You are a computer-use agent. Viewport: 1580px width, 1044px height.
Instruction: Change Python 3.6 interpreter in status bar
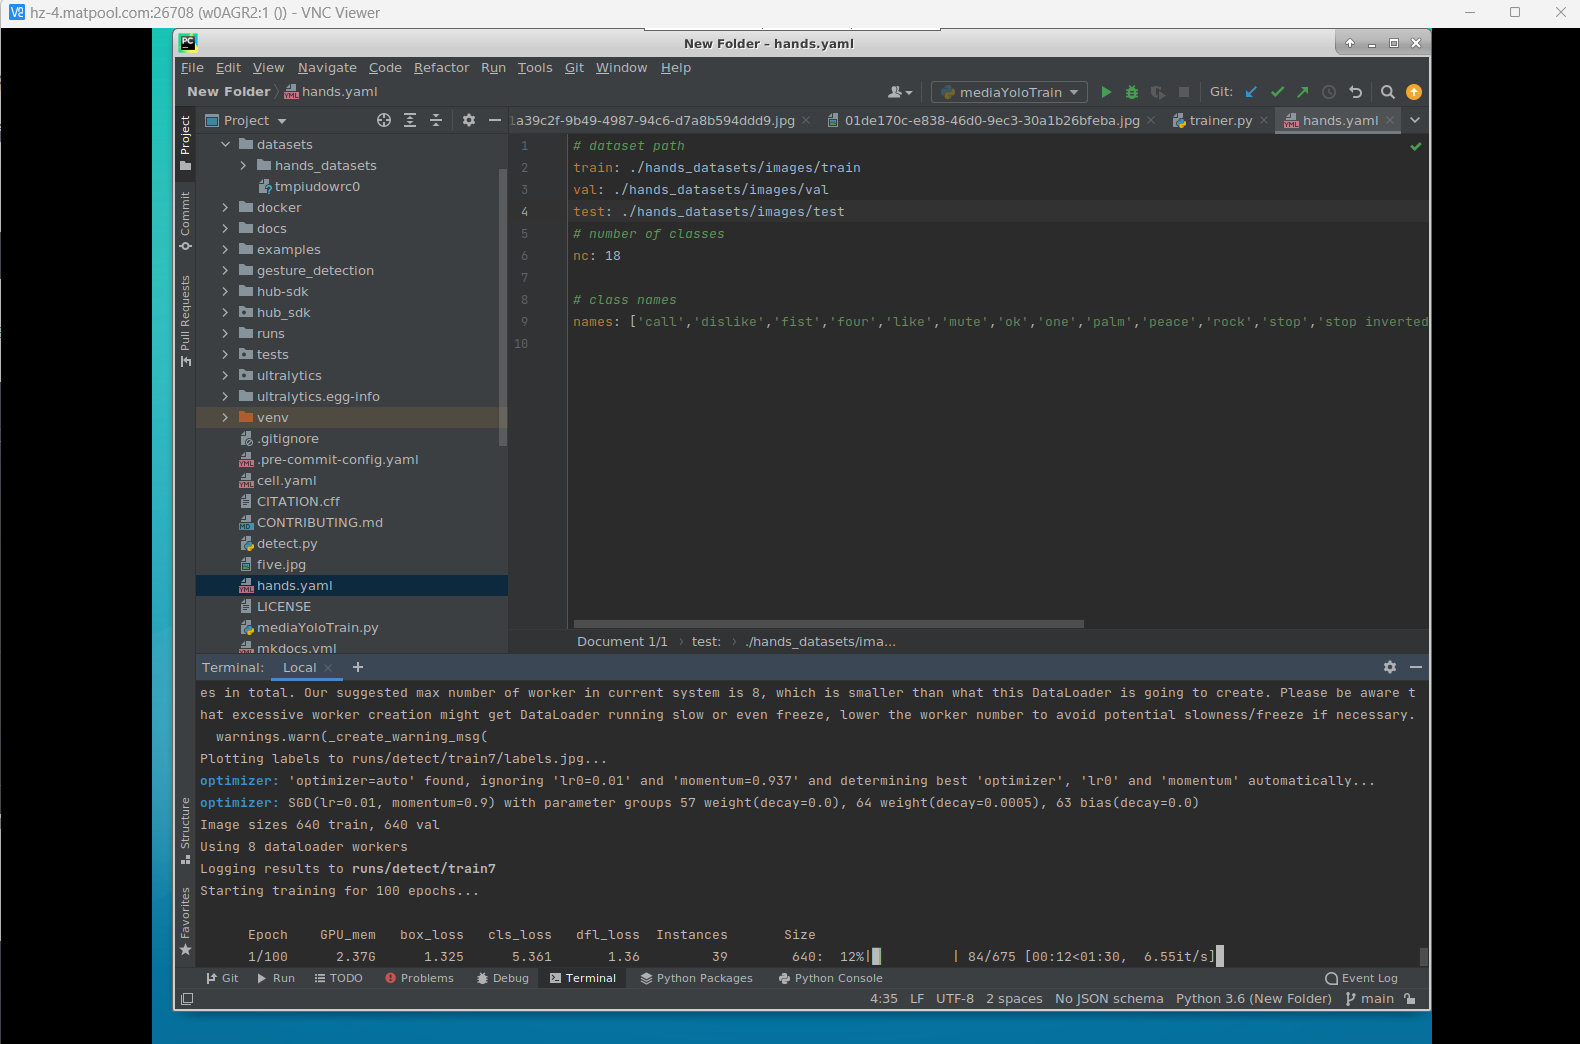[1254, 999]
